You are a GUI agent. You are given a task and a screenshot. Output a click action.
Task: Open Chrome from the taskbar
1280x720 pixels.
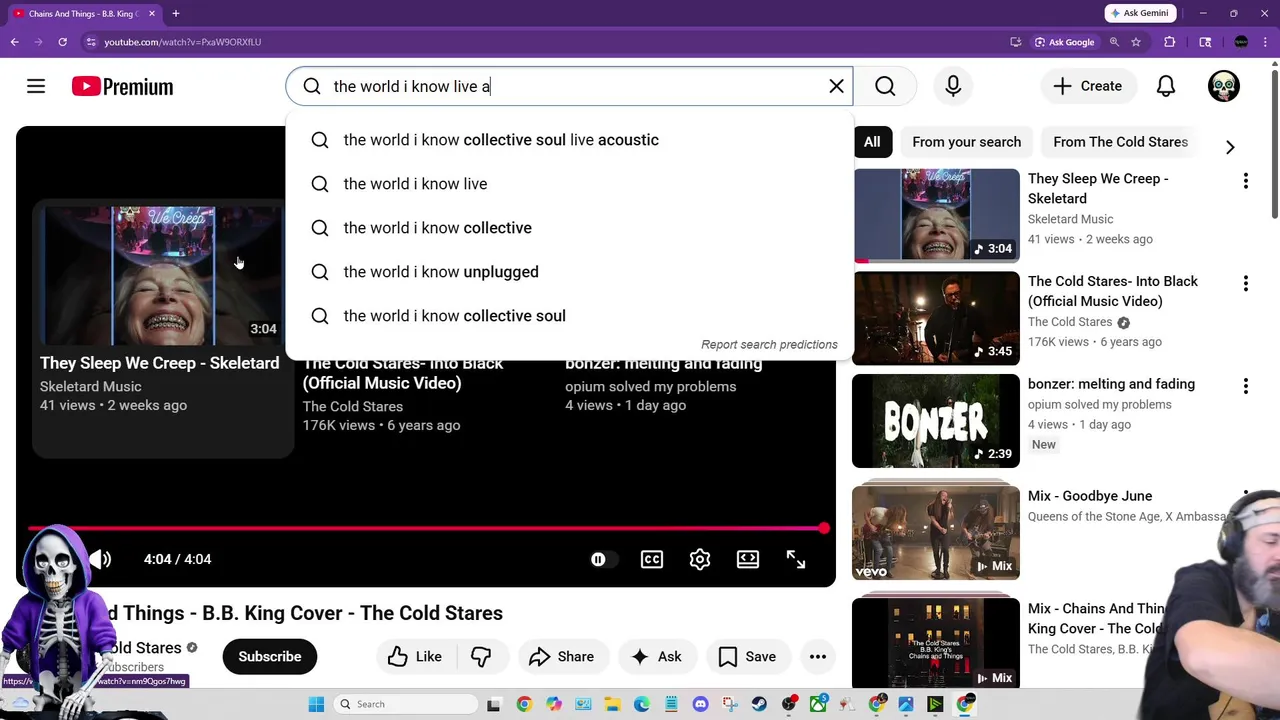[x=524, y=704]
